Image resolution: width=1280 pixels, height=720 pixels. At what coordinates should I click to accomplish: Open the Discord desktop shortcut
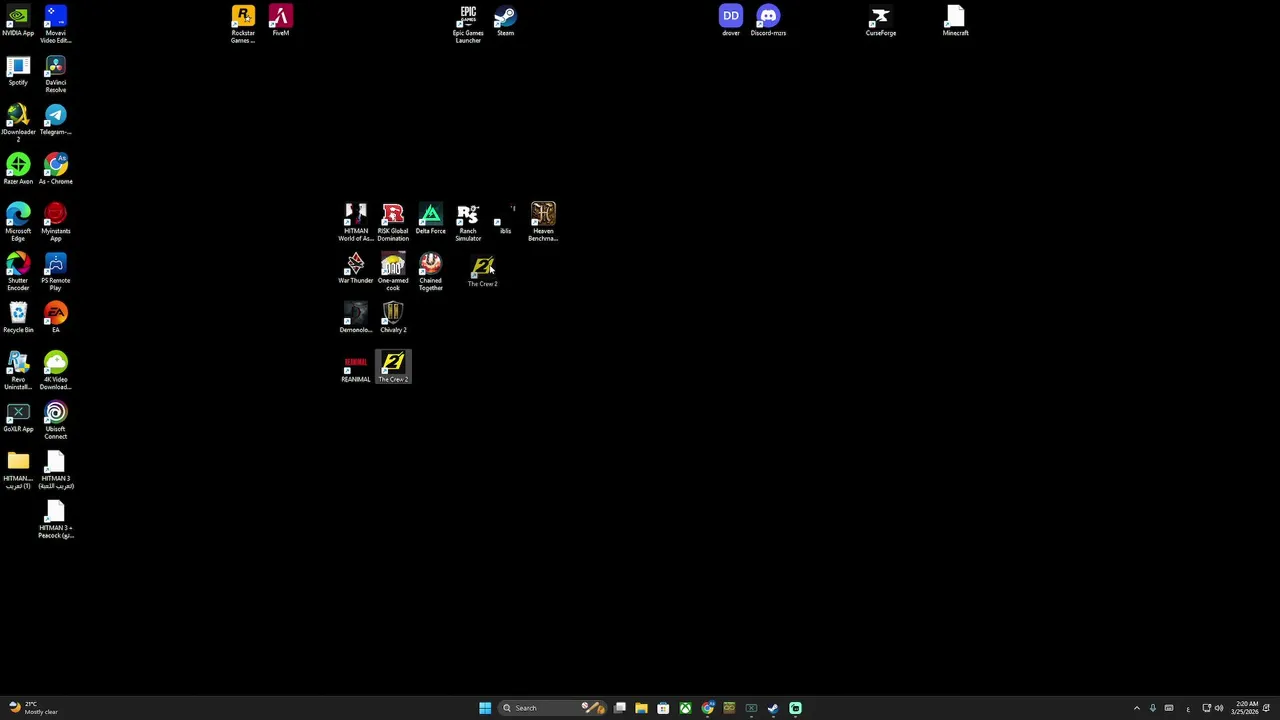(768, 21)
